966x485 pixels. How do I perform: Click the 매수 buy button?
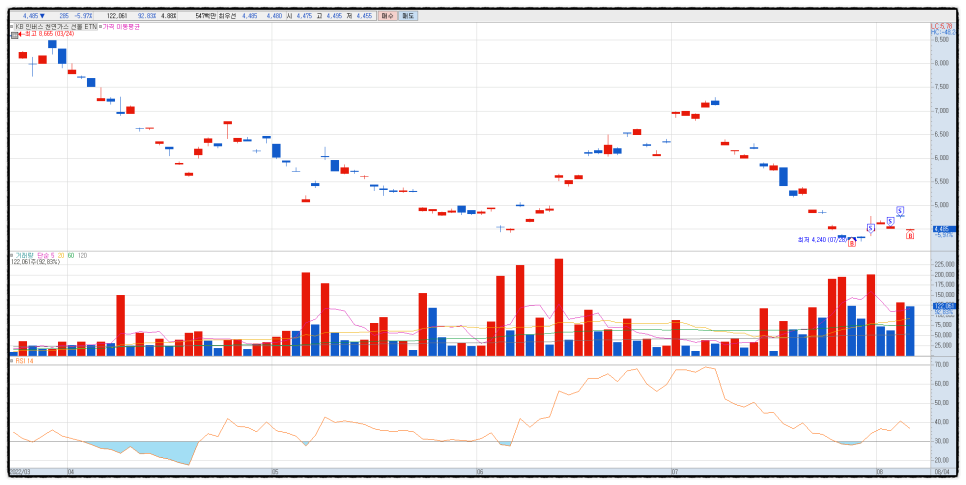click(x=387, y=16)
